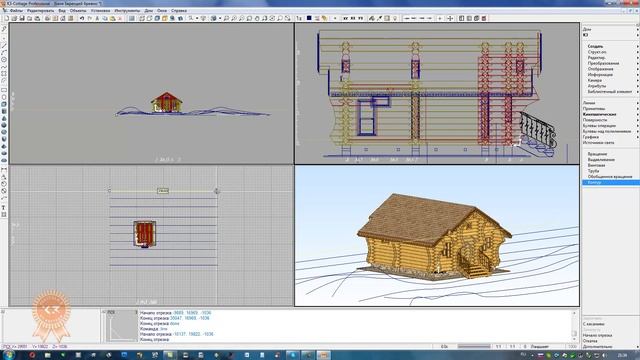Open the Редактировать menu
The height and width of the screenshot is (360, 640).
40,11
